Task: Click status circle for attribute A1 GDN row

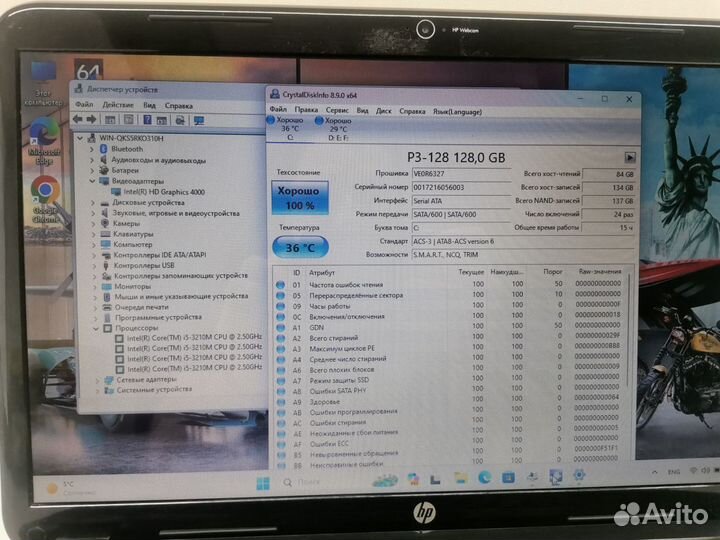Action: [x=281, y=327]
